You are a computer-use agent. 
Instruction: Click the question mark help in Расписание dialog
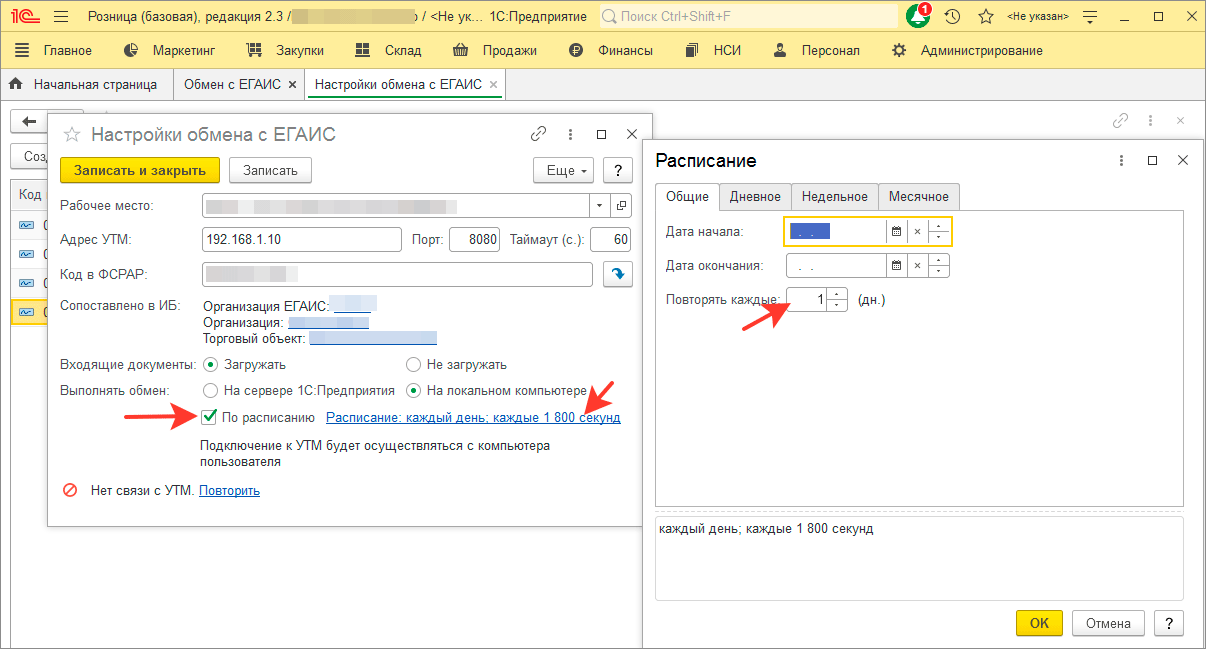[1168, 623]
